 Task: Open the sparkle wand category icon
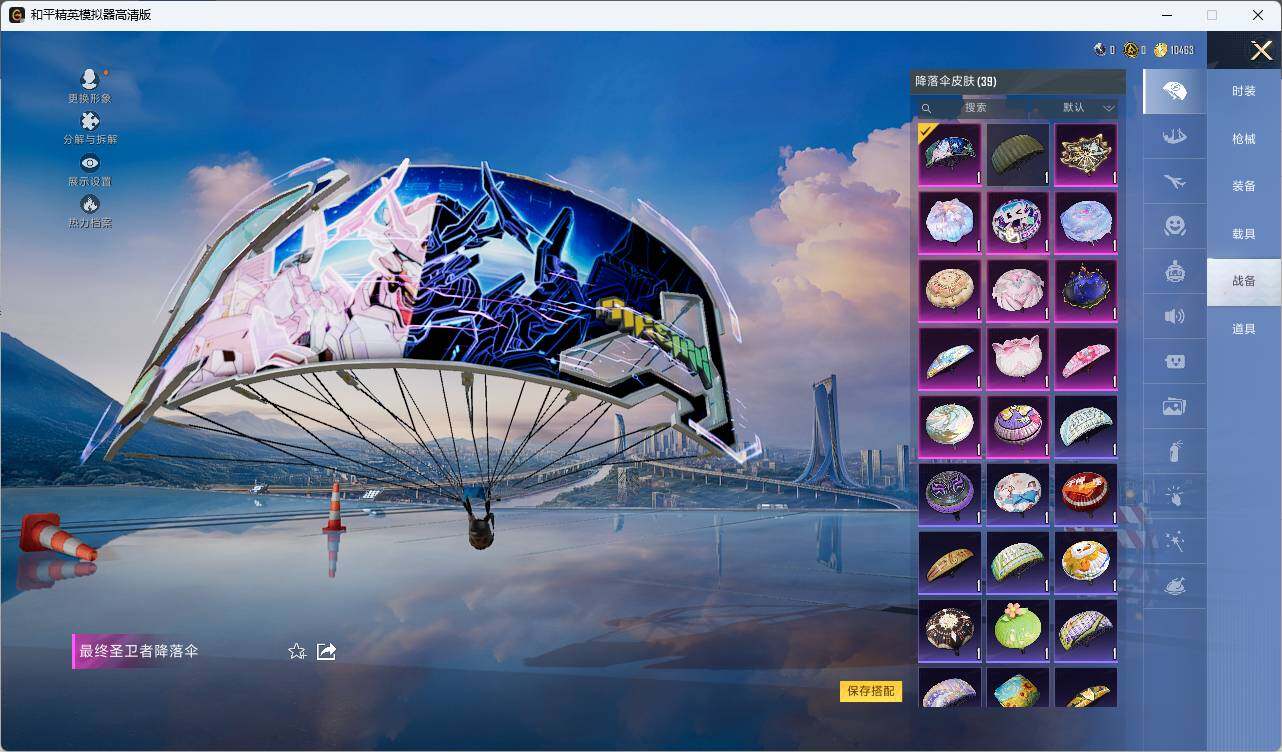click(1175, 541)
